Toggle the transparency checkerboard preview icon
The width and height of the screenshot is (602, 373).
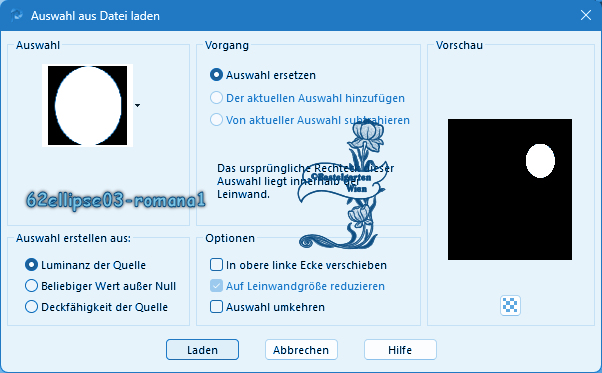(510, 305)
